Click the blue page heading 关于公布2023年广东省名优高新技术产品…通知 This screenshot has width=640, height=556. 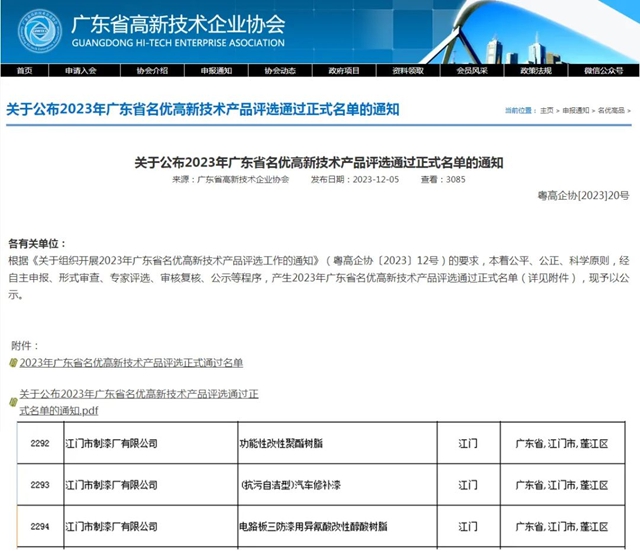click(203, 109)
